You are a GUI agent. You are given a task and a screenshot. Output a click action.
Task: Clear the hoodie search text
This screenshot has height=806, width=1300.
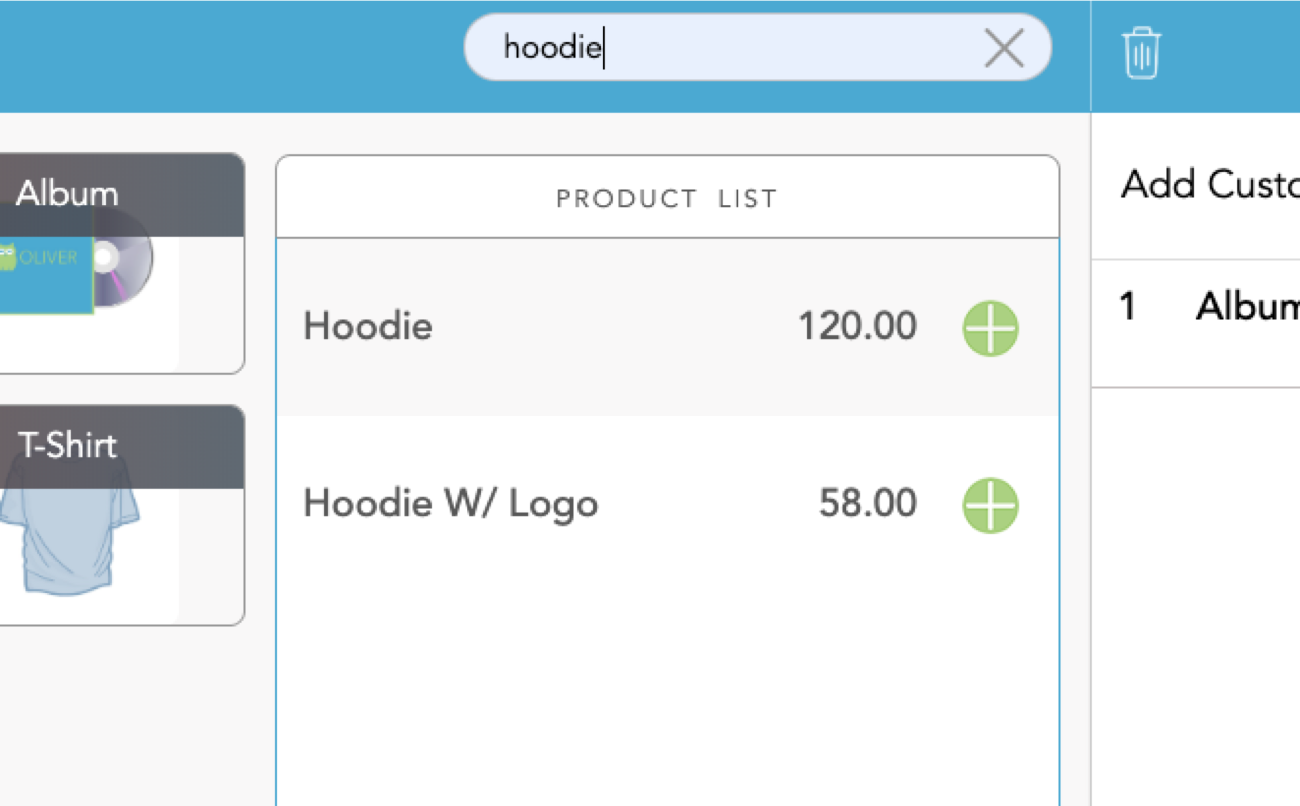click(1003, 48)
